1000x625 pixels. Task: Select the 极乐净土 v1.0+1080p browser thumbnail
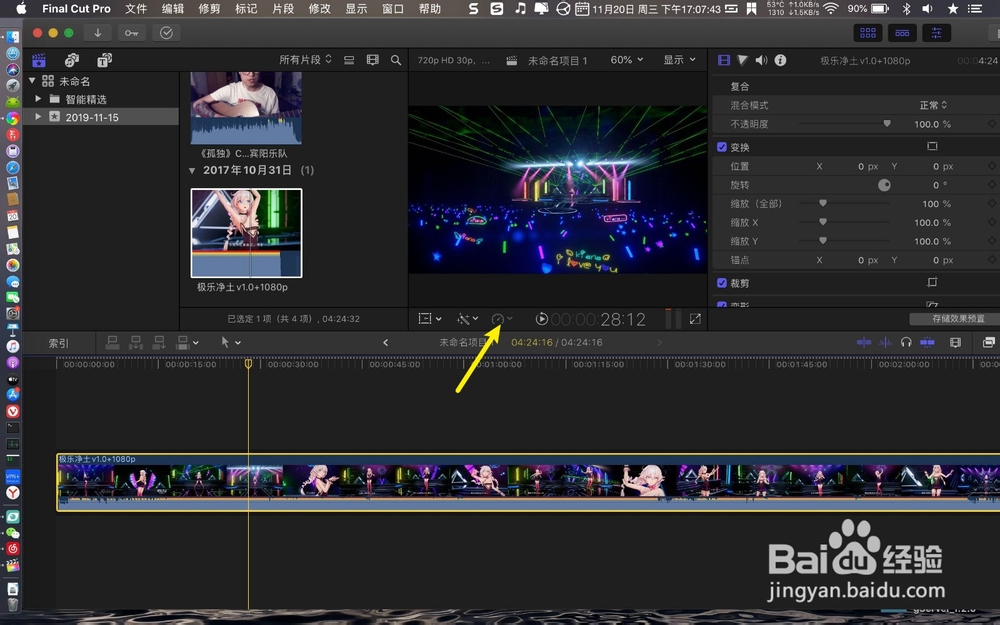(246, 233)
